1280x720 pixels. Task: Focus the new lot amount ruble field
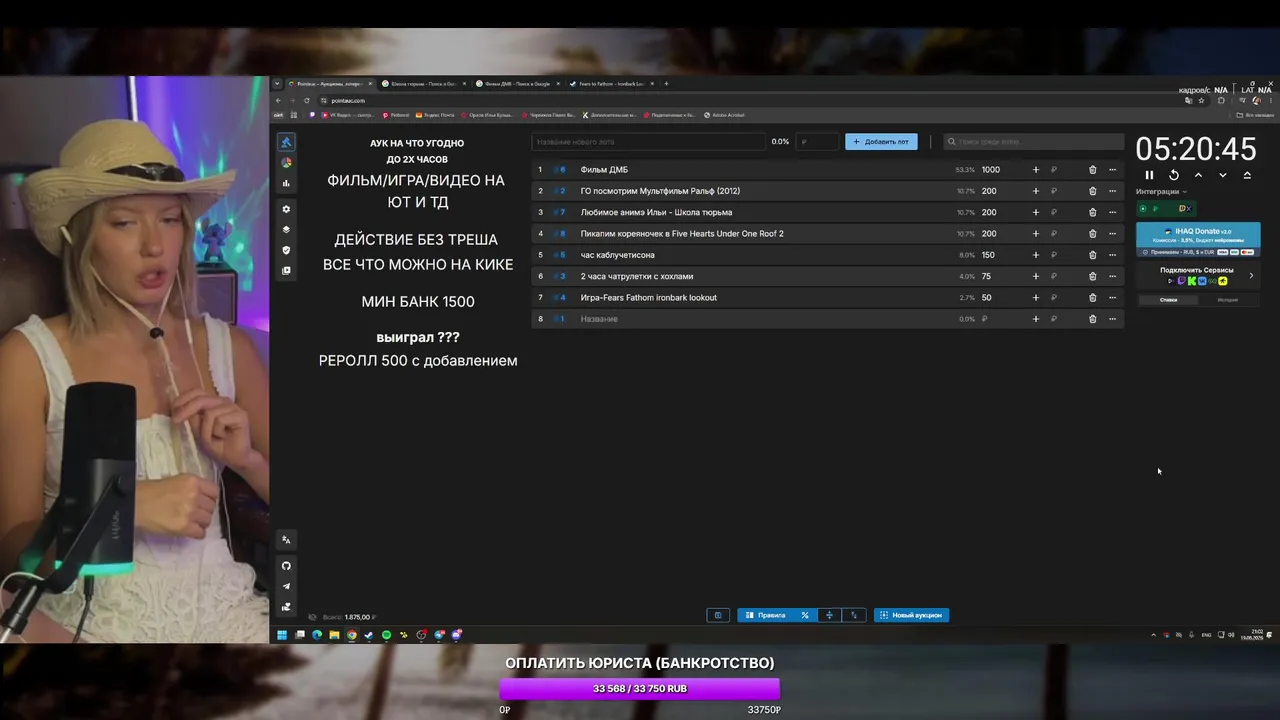817,142
